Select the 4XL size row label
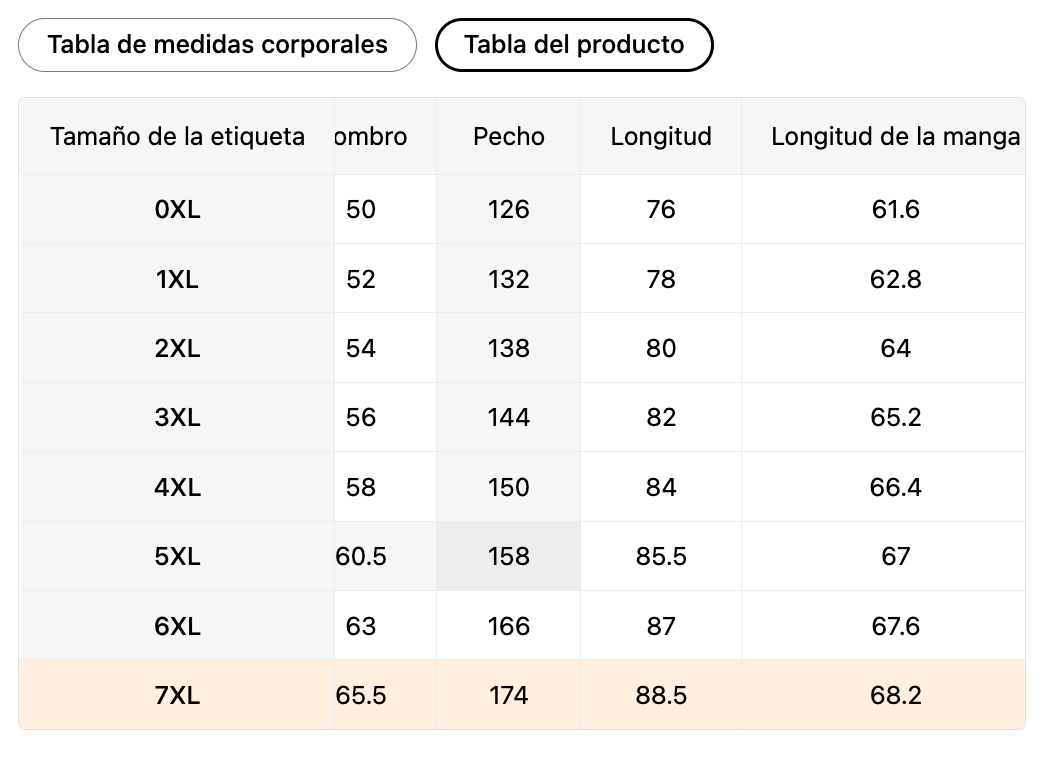 click(x=178, y=487)
